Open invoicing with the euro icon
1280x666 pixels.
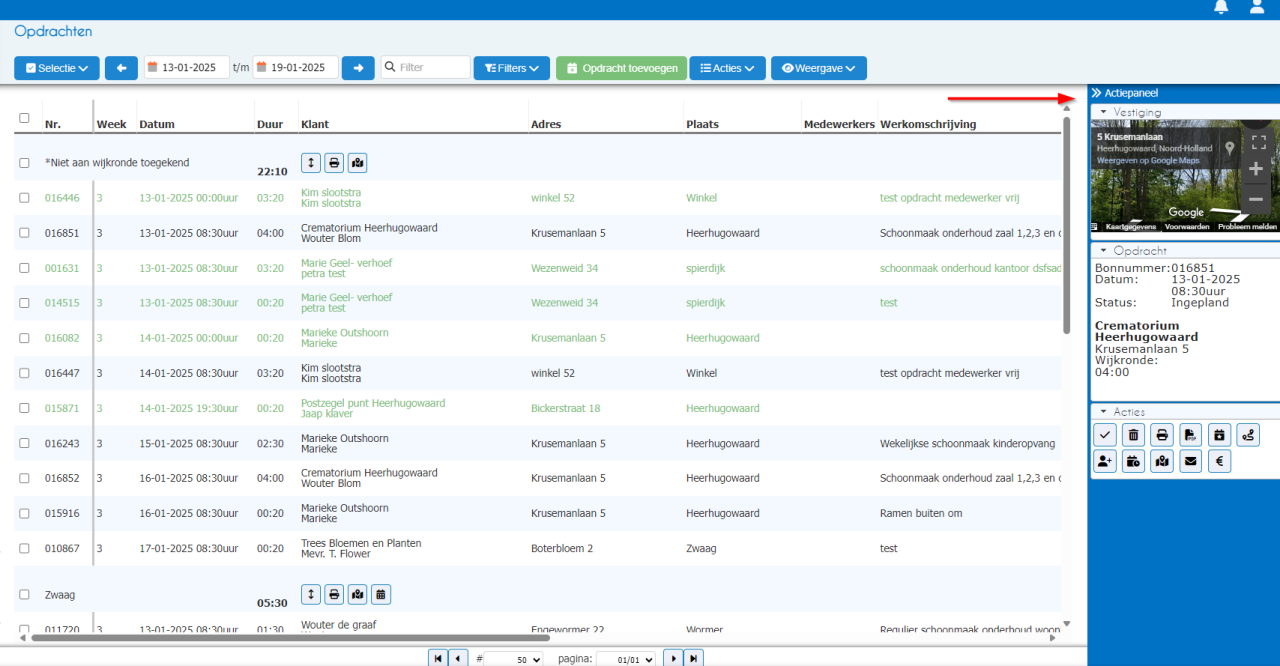pos(1219,461)
